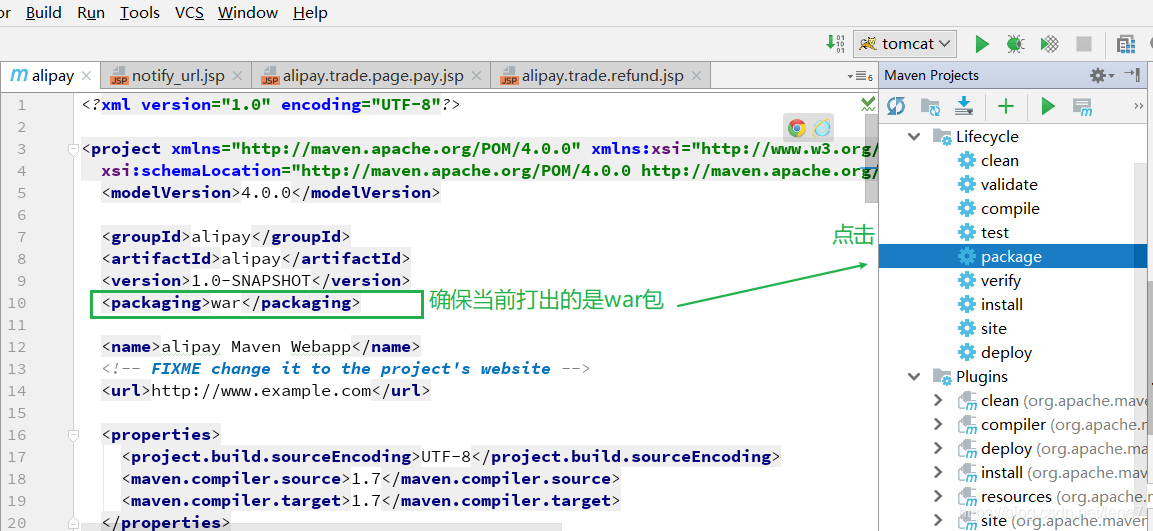Close the notify_url.jsp tab
Screen dimensions: 1153x531
pyautogui.click(x=237, y=76)
